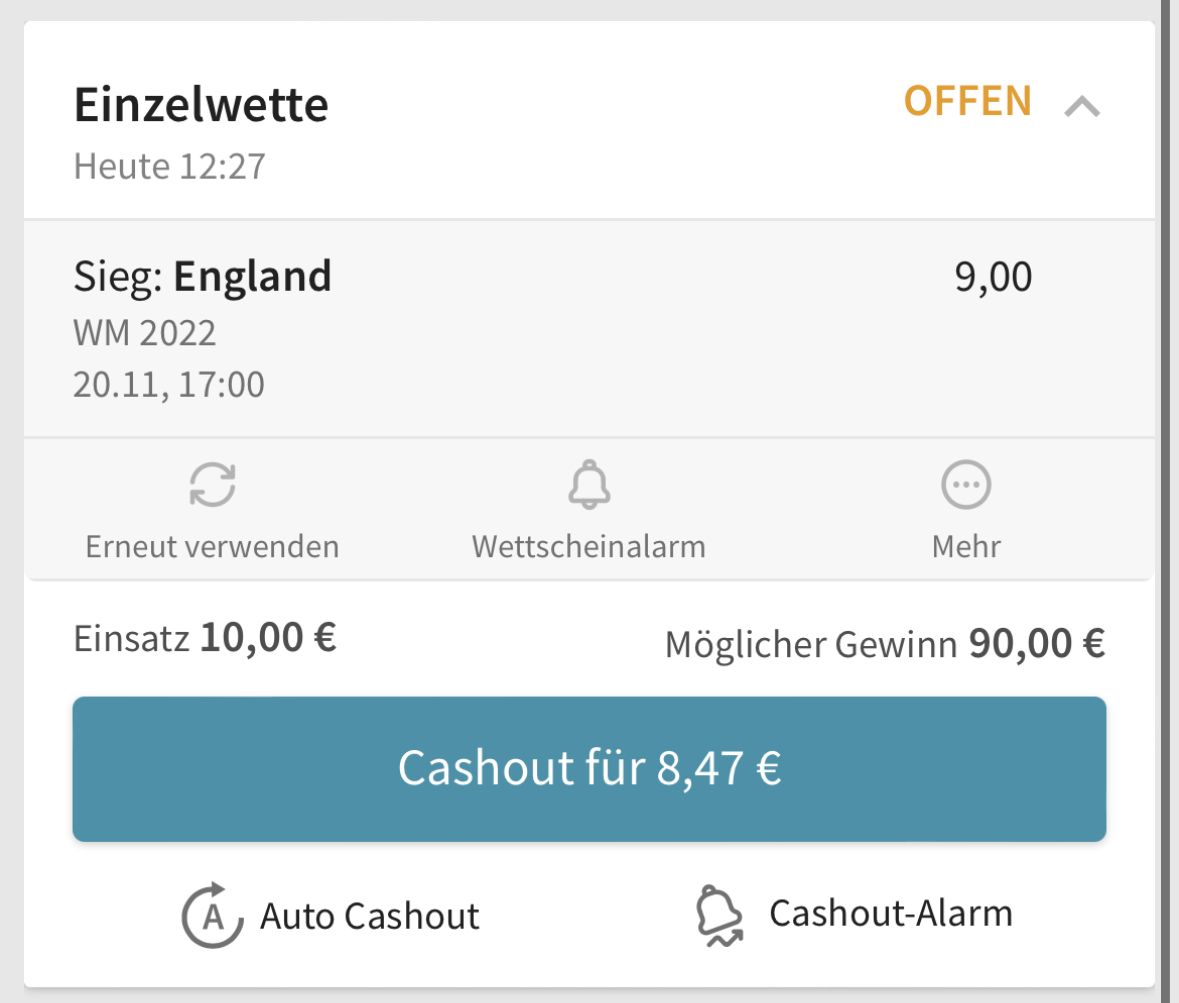This screenshot has width=1179, height=1003.
Task: Select the Wettscheinalarm label
Action: tap(589, 547)
